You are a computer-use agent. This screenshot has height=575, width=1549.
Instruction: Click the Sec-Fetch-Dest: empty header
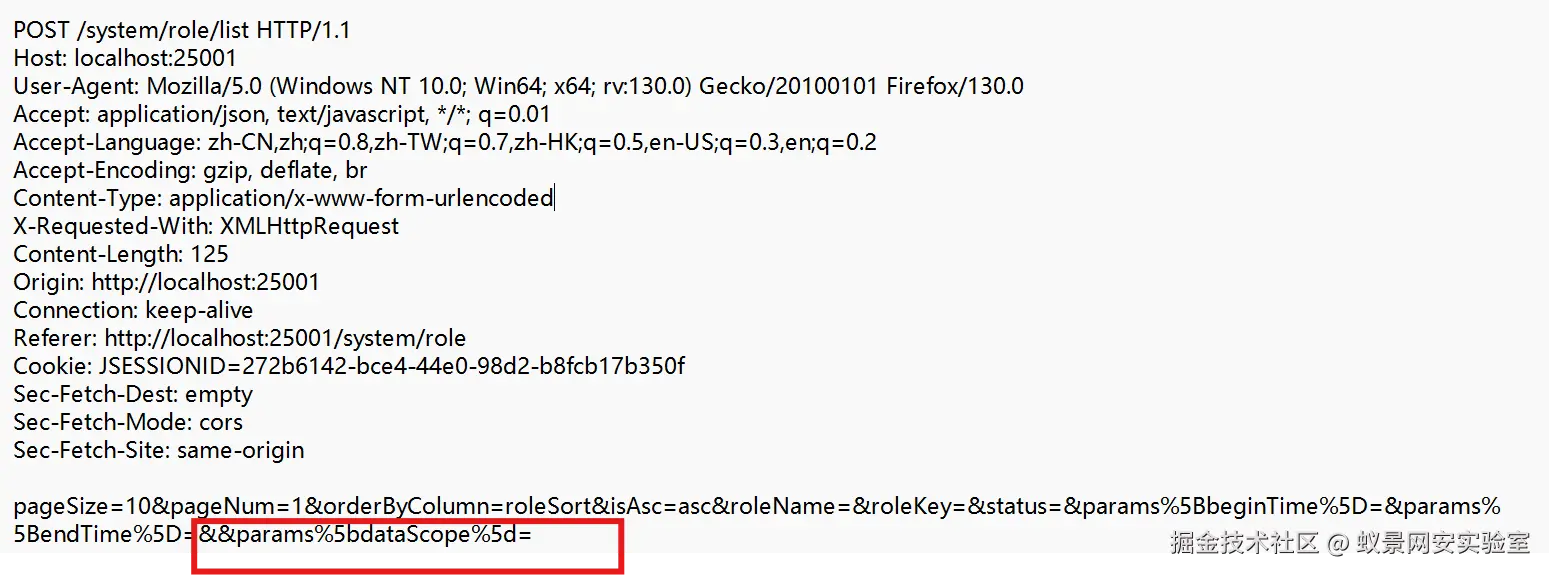point(133,394)
